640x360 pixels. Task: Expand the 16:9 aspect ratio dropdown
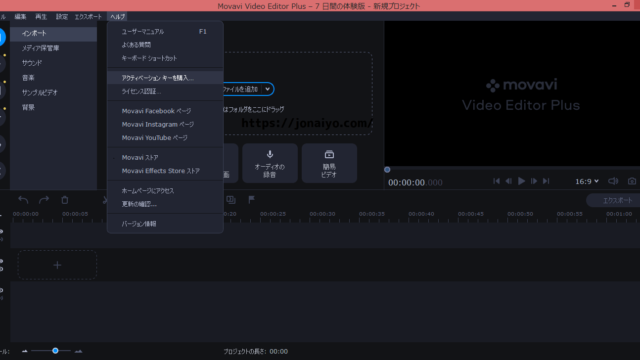587,181
